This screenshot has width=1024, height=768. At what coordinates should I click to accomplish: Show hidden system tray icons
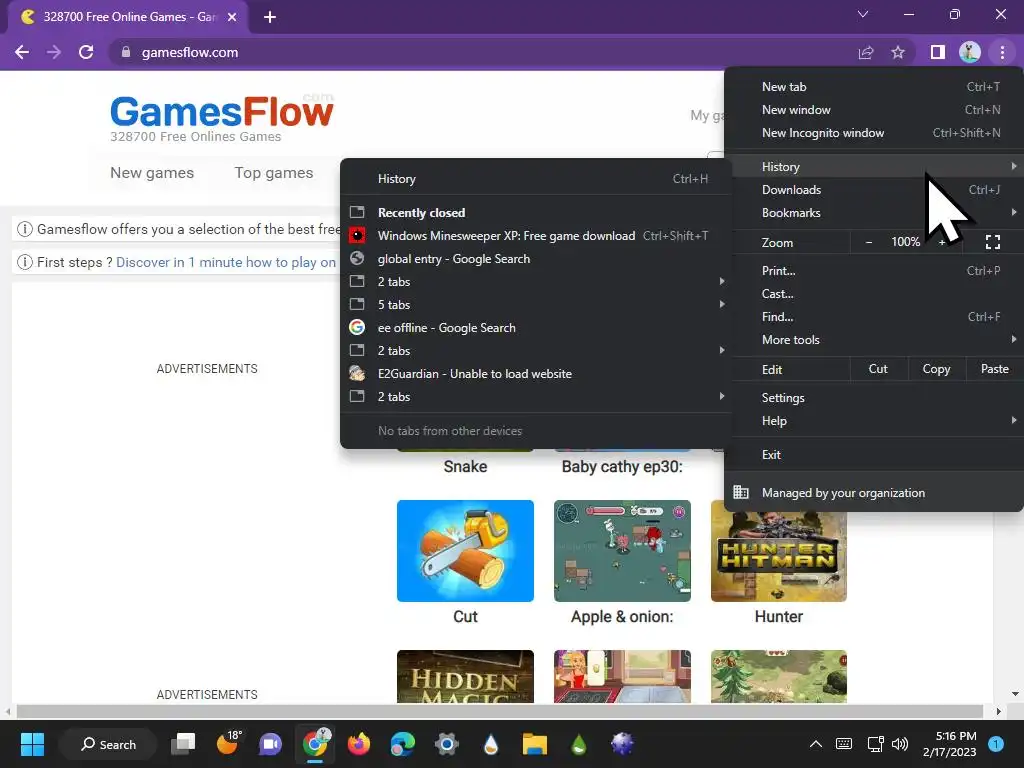[816, 744]
